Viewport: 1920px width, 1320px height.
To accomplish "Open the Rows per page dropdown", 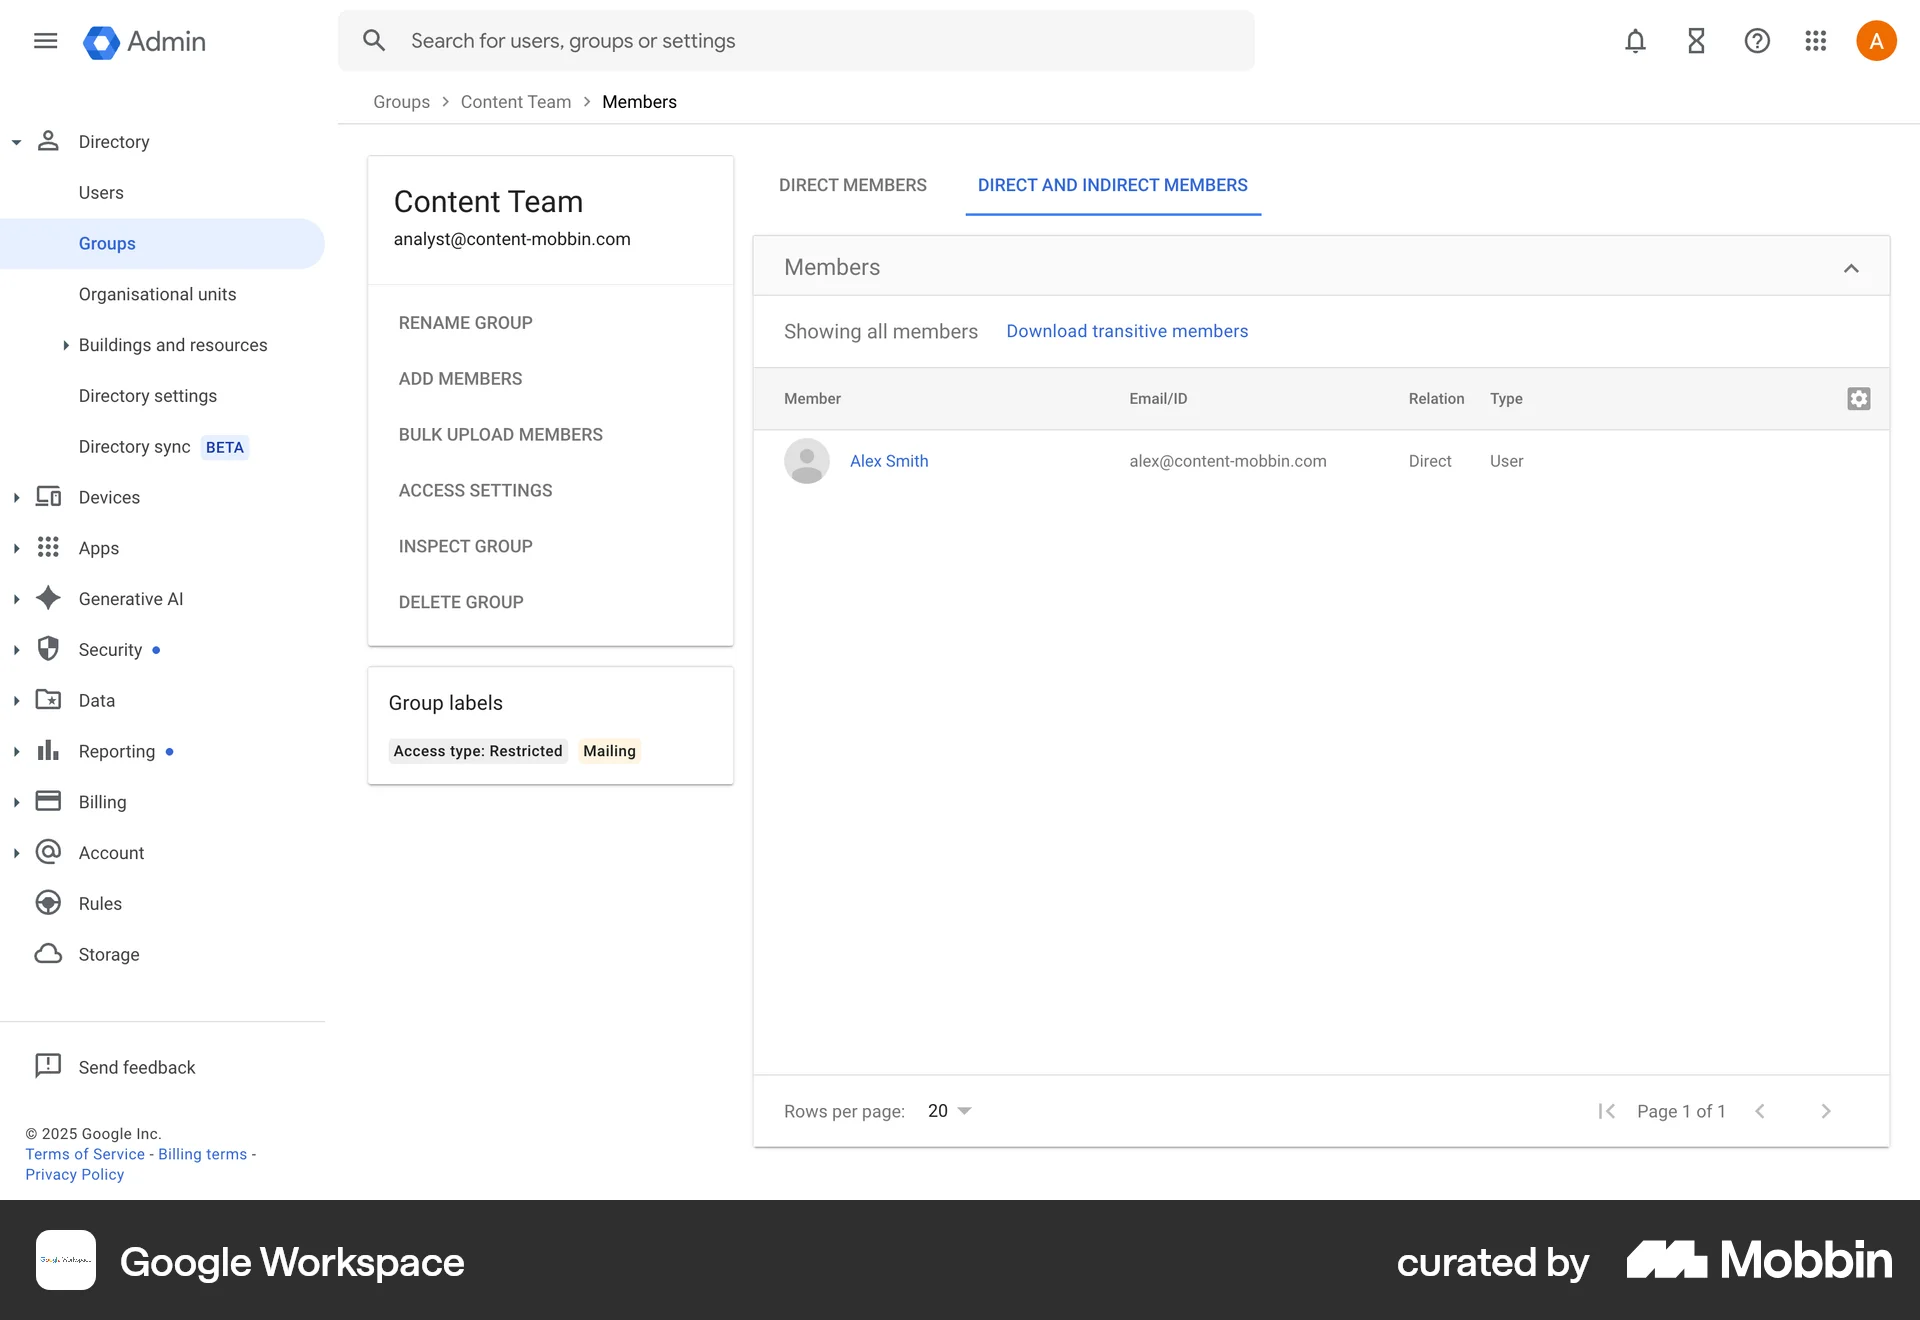I will point(946,1110).
